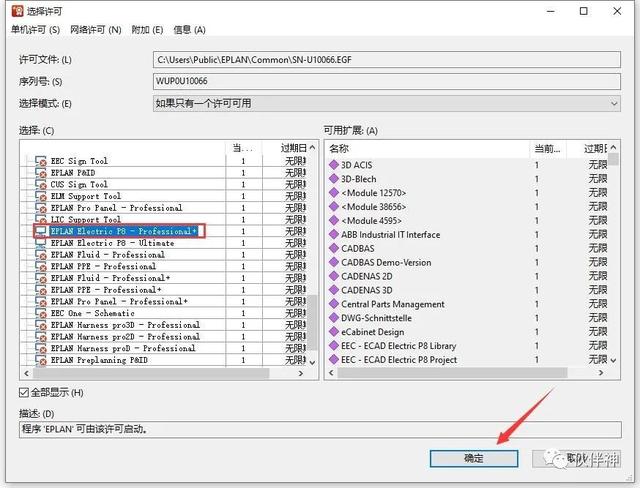Click the diamond icon beside eCabinet Design
The height and width of the screenshot is (488, 640).
pyautogui.click(x=334, y=331)
